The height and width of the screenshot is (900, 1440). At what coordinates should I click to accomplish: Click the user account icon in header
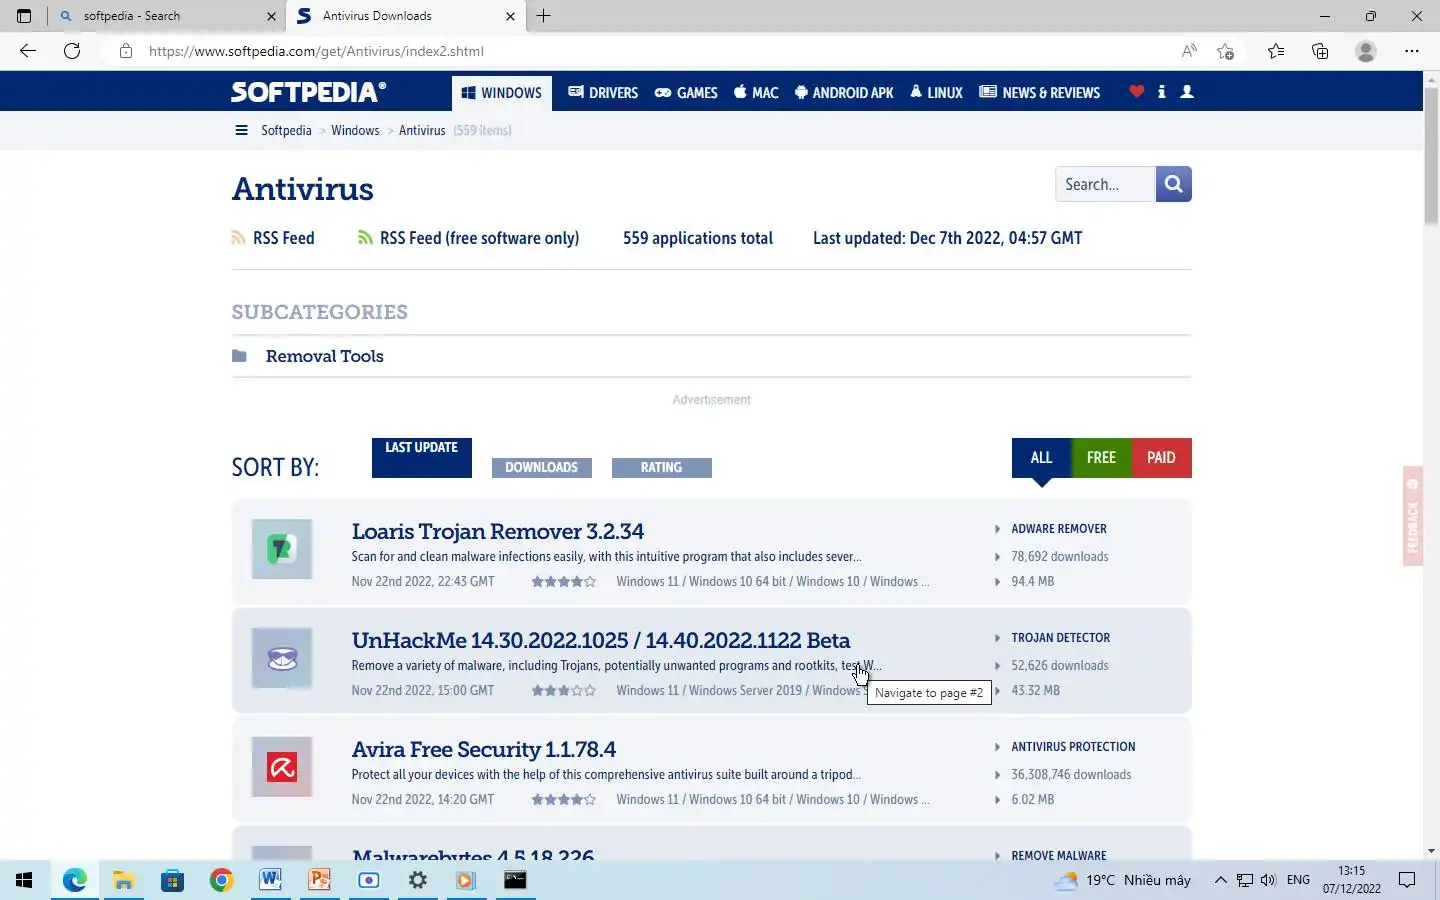point(1187,91)
